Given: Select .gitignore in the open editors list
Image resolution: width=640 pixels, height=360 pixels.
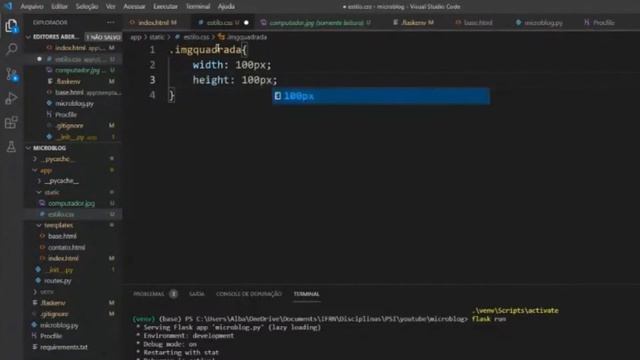Looking at the screenshot, I should click(69, 126).
